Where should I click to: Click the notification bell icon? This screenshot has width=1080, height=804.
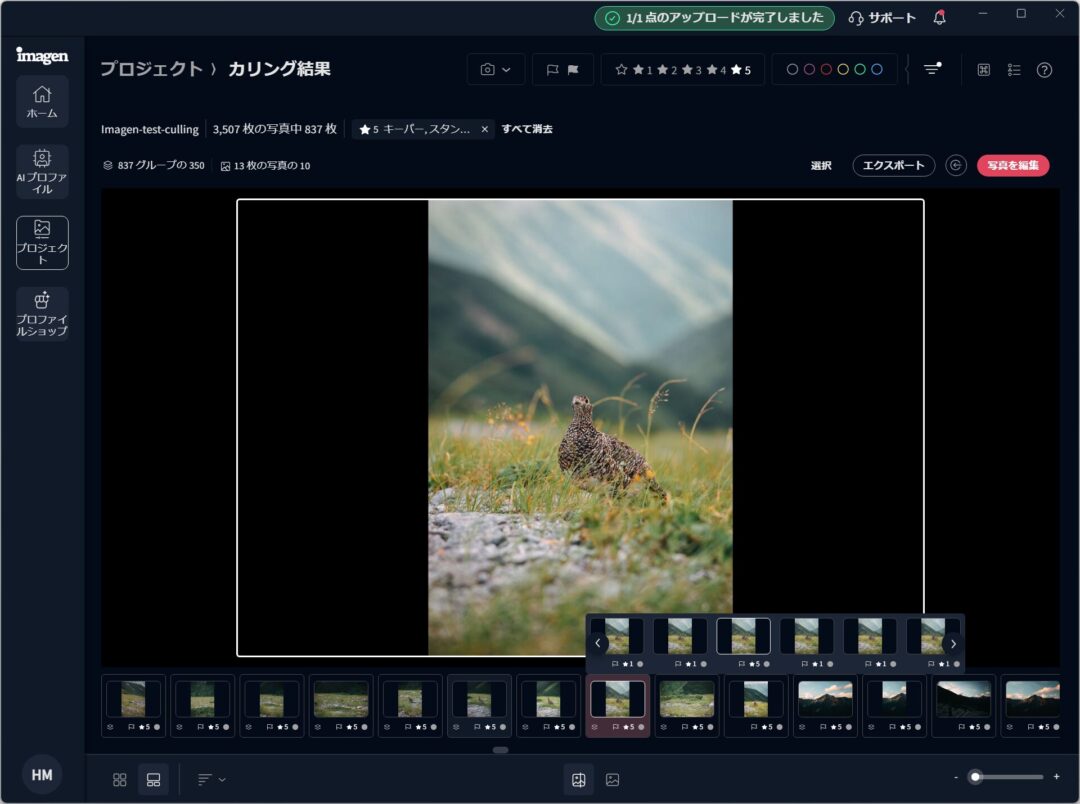click(939, 18)
